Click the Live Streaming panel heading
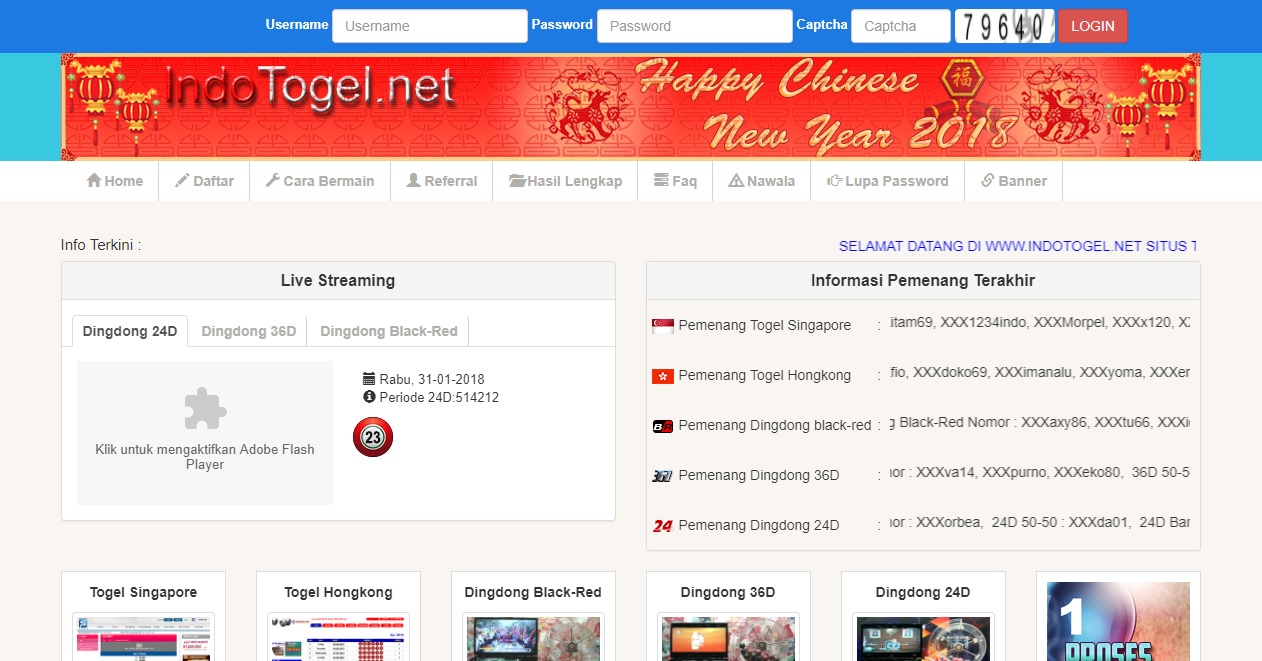The height and width of the screenshot is (661, 1262). click(338, 281)
